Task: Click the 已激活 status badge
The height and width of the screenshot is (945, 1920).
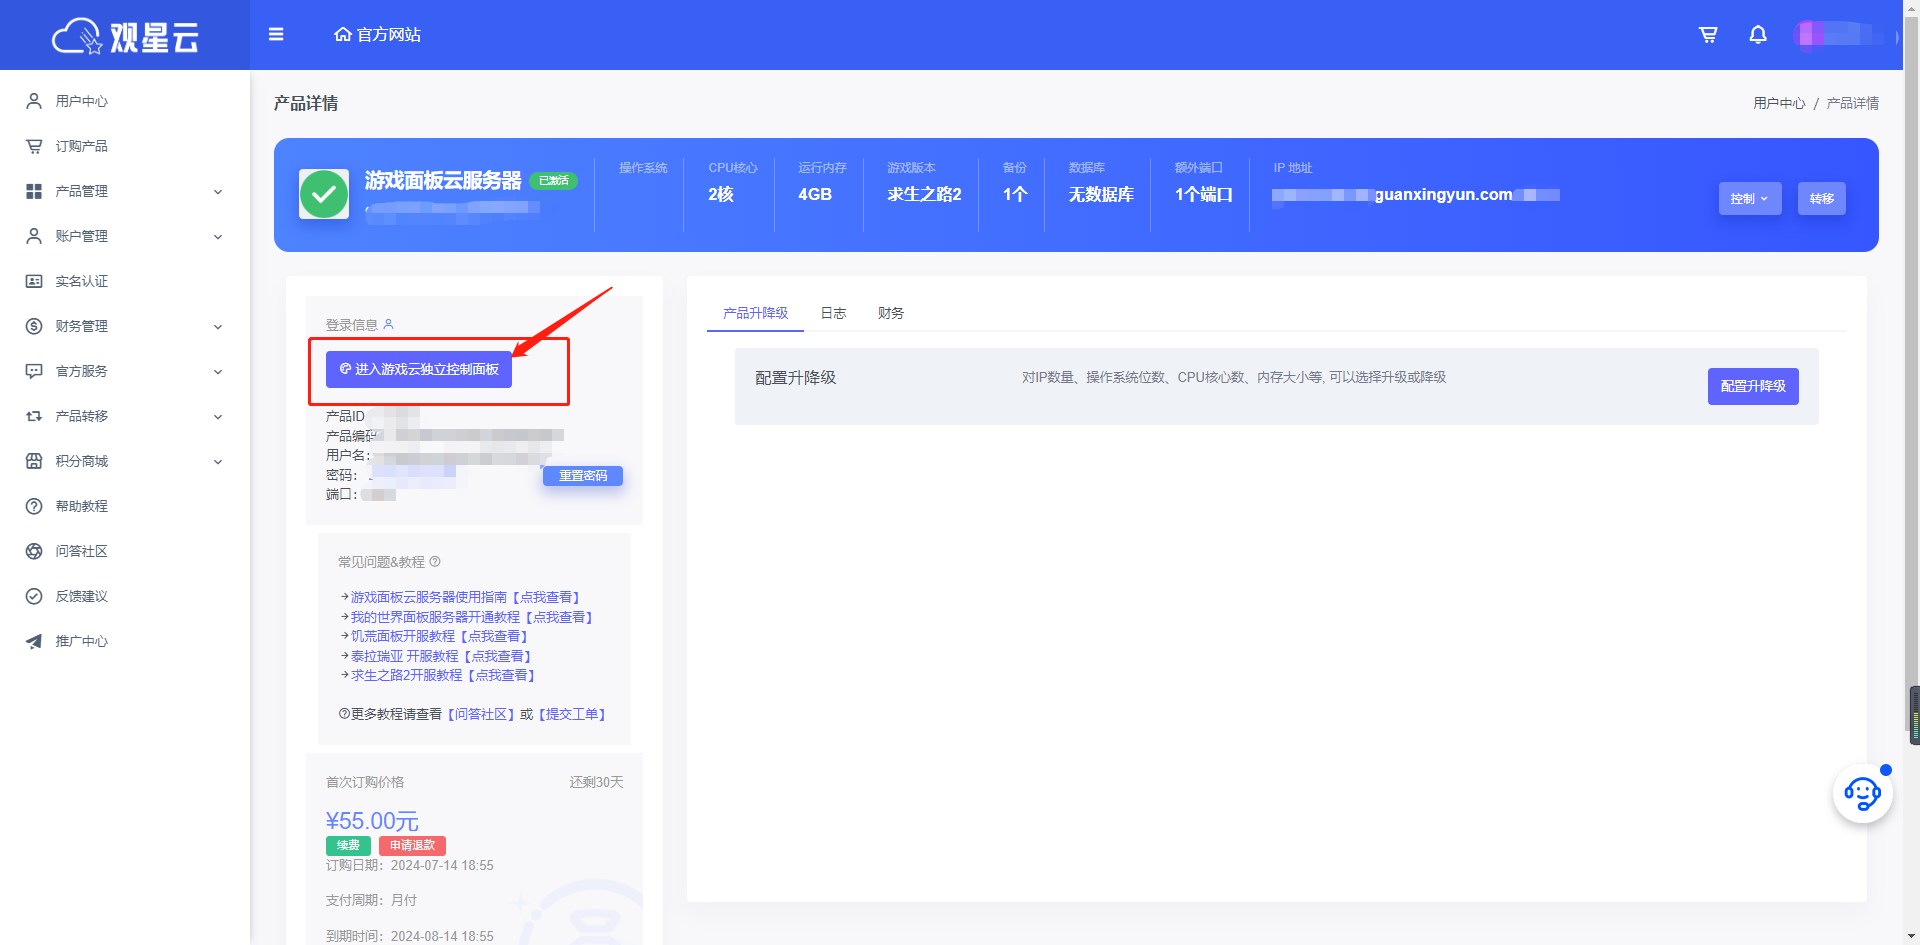Action: [x=554, y=181]
